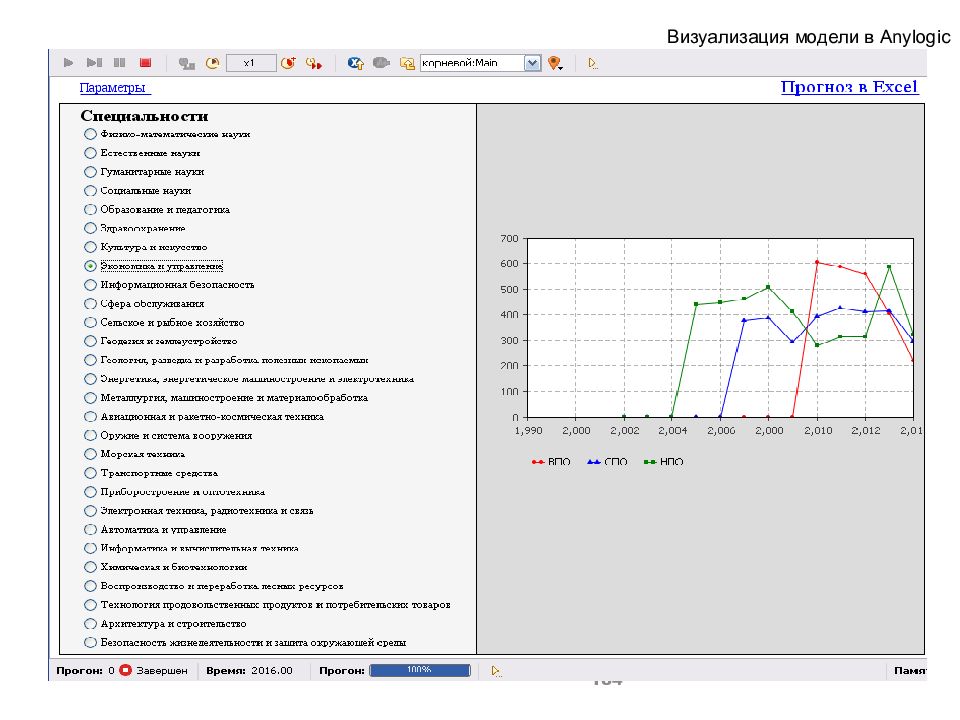Screen dimensions: 960x720
Task: Click the combo box dropdown arrow
Action: [x=533, y=63]
